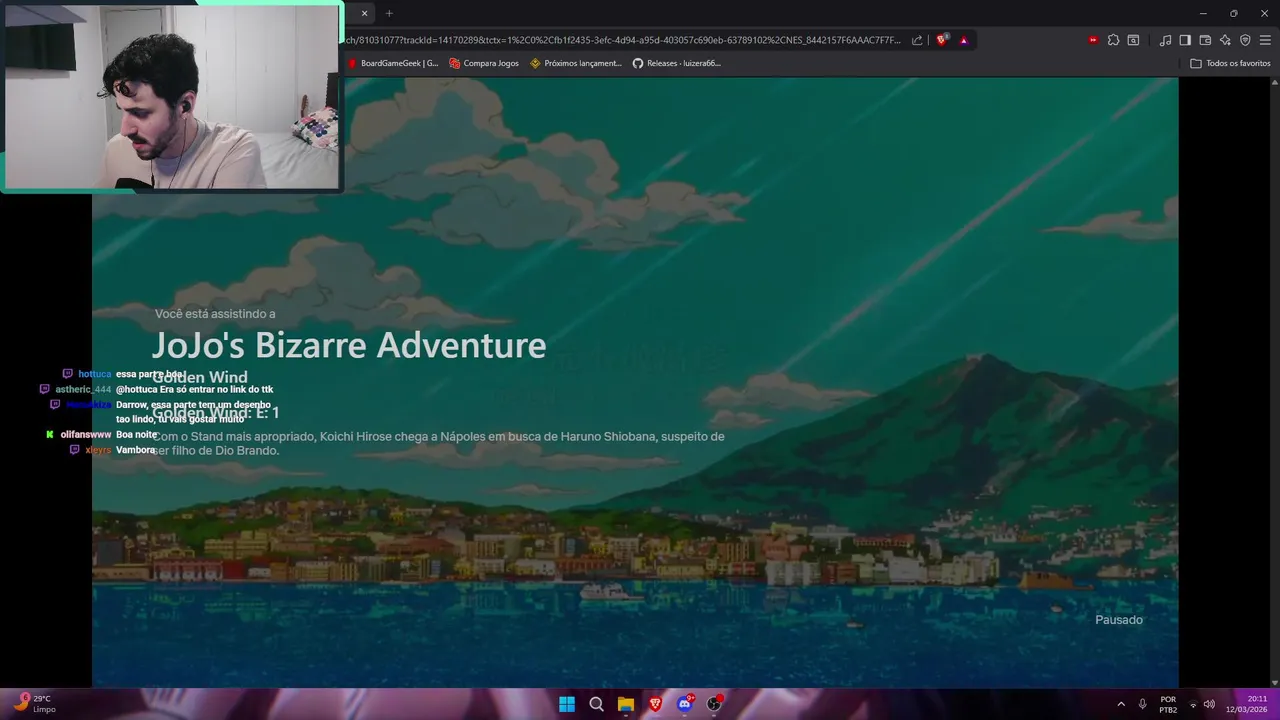The height and width of the screenshot is (720, 1280).
Task: Open Brave Rewards triangle icon
Action: click(x=964, y=40)
